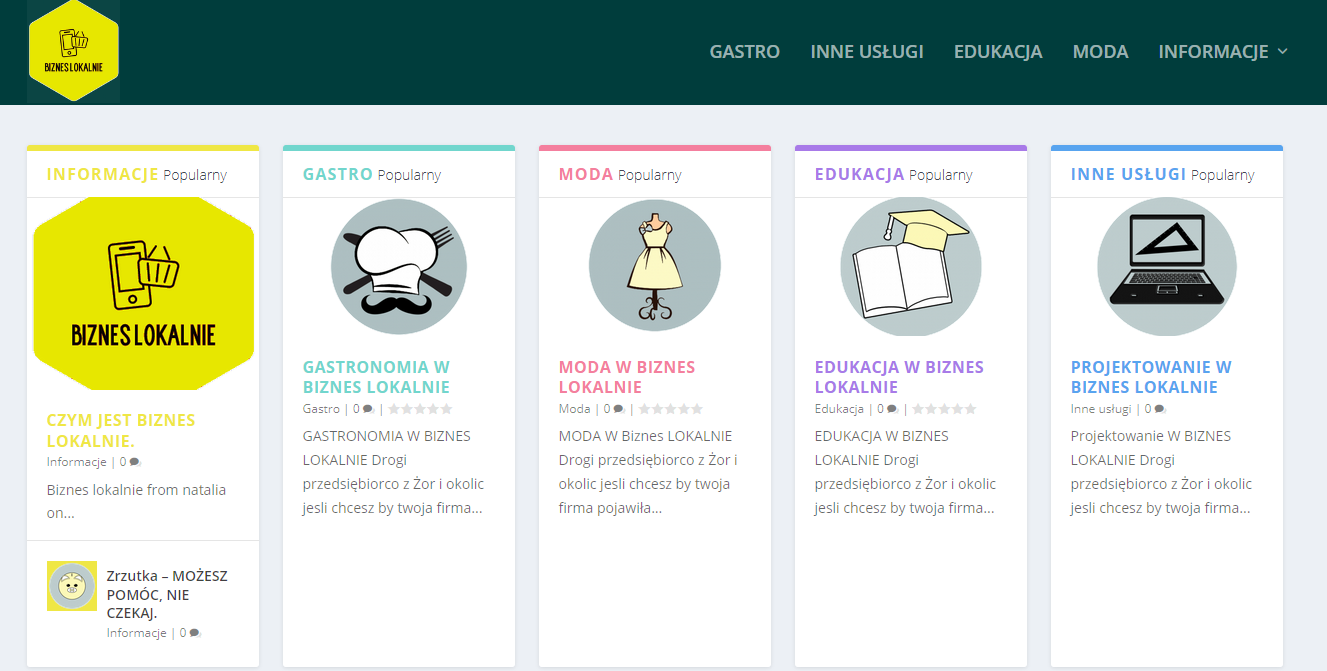Click the Biznes Lokalnie hexagon logo in header
The width and height of the screenshot is (1327, 671).
tap(74, 51)
